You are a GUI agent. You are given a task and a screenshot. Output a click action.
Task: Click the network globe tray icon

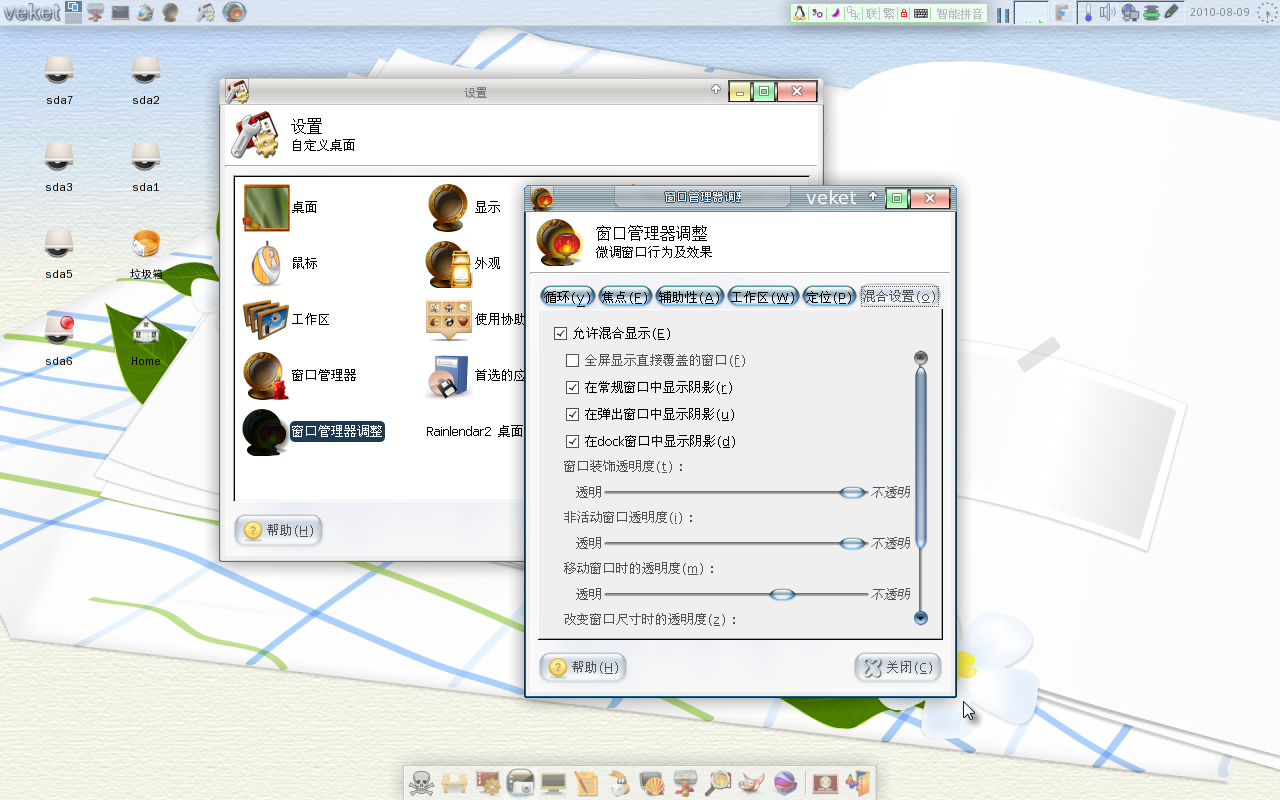click(1131, 12)
